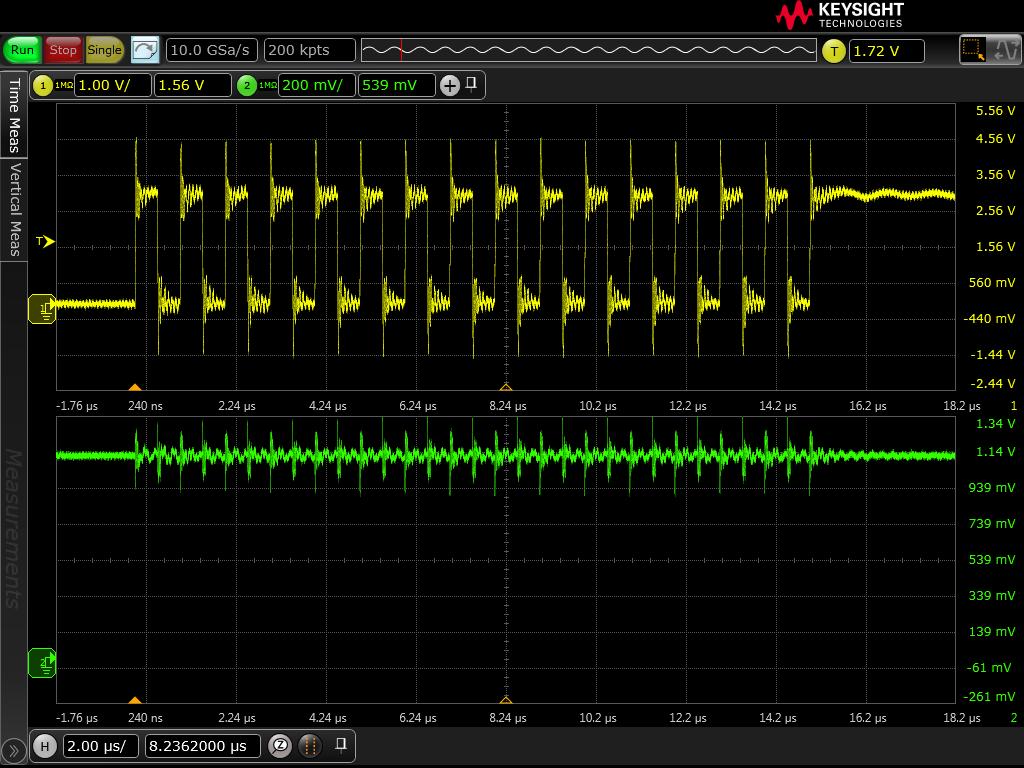Screen dimensions: 1024x768
Task: Toggle horizontal zoom with the Z icon
Action: pos(280,746)
